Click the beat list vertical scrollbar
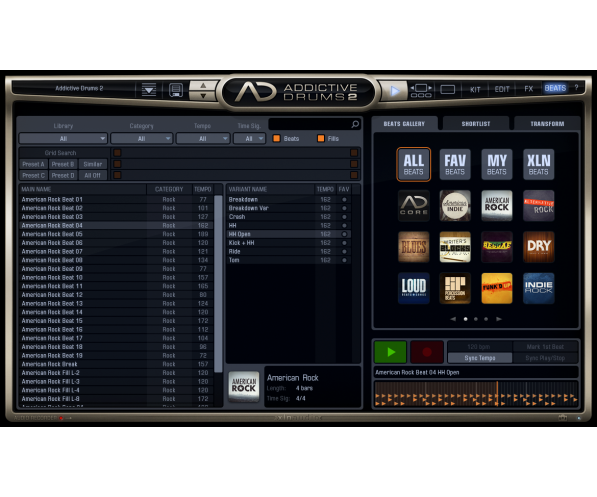597x497 pixels. [x=218, y=284]
